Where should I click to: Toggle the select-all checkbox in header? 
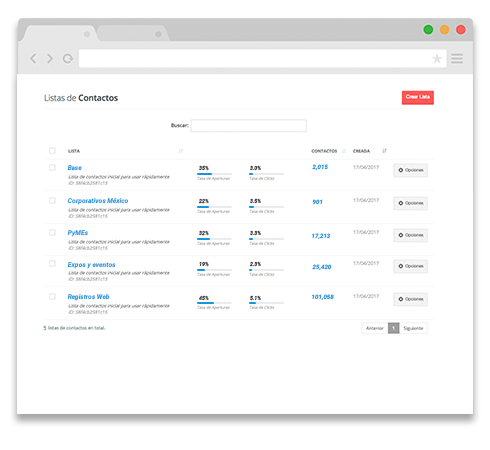click(52, 151)
